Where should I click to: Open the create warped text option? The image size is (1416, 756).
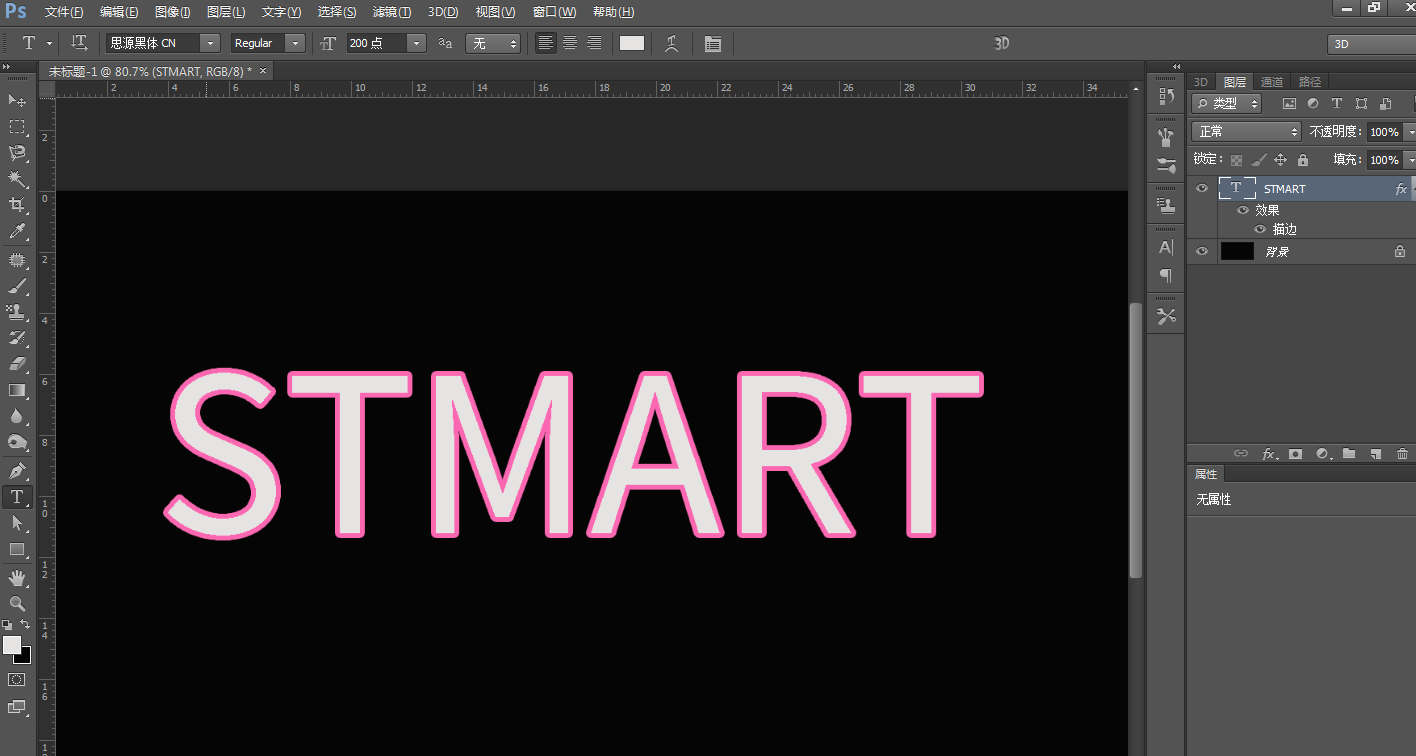tap(671, 43)
